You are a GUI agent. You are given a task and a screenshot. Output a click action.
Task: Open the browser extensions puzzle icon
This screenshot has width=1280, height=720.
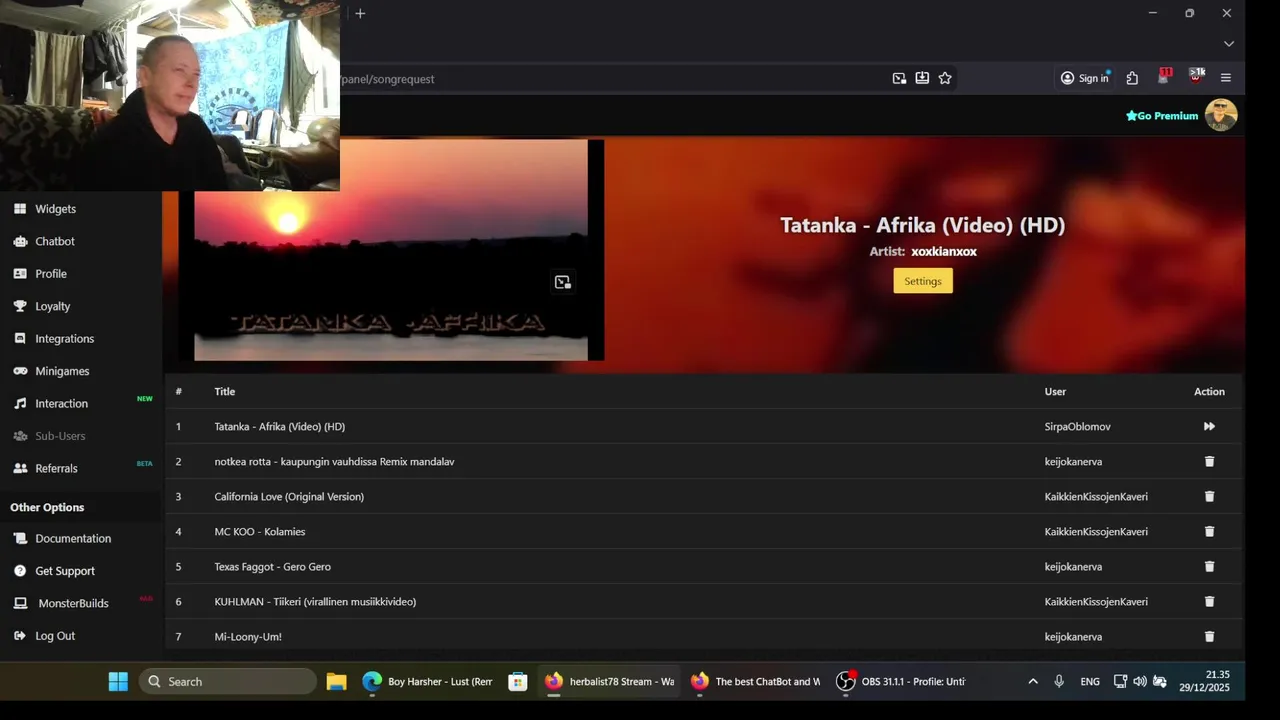tap(1132, 78)
